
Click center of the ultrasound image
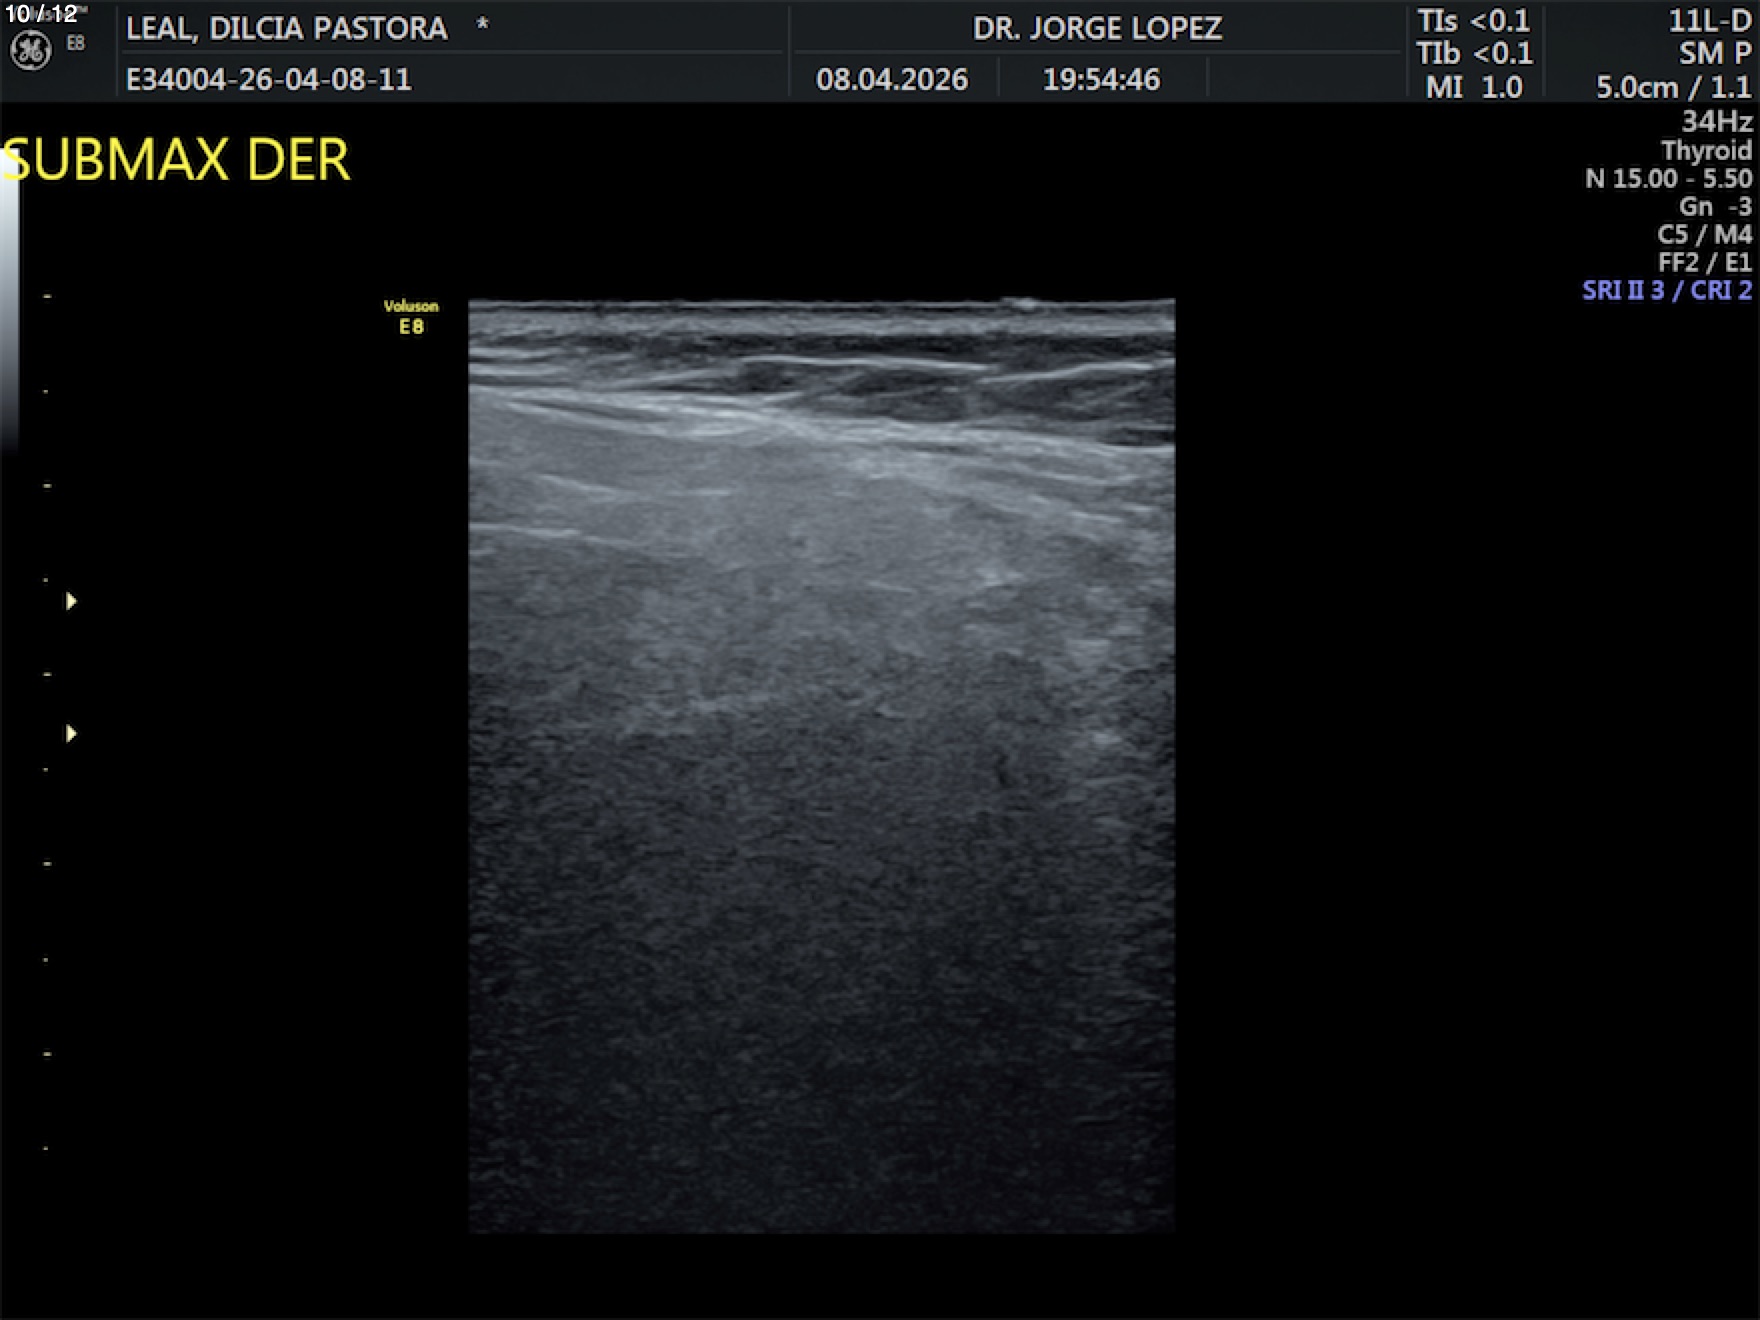coord(821,765)
